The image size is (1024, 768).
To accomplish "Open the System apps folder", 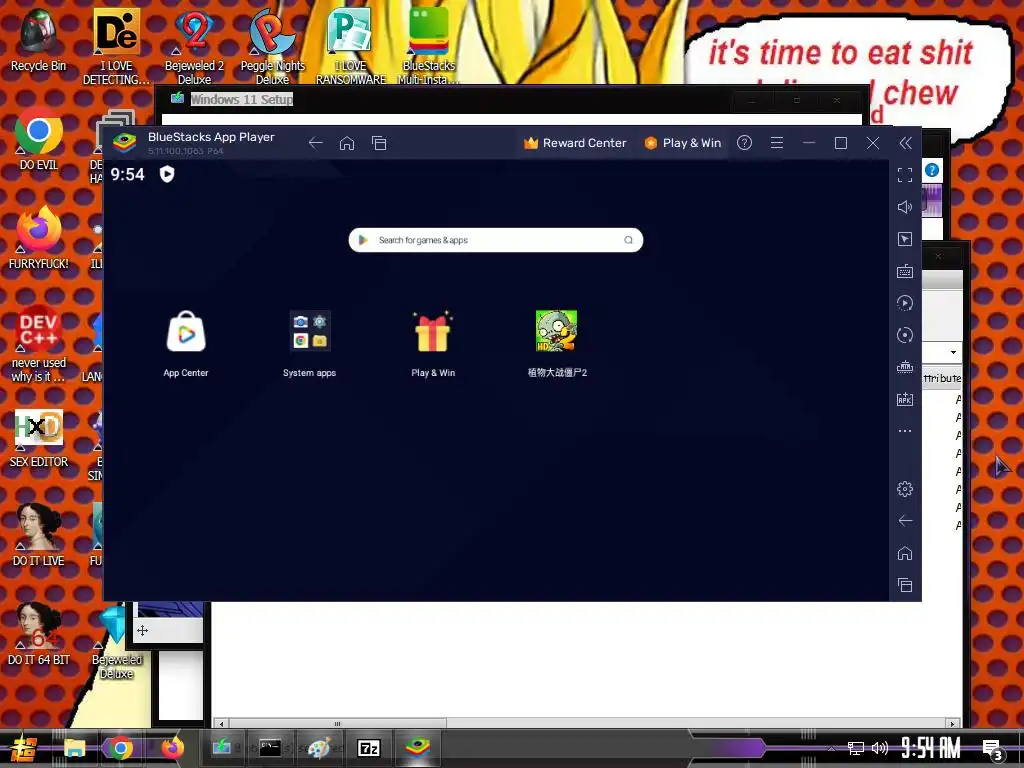I will [x=310, y=330].
